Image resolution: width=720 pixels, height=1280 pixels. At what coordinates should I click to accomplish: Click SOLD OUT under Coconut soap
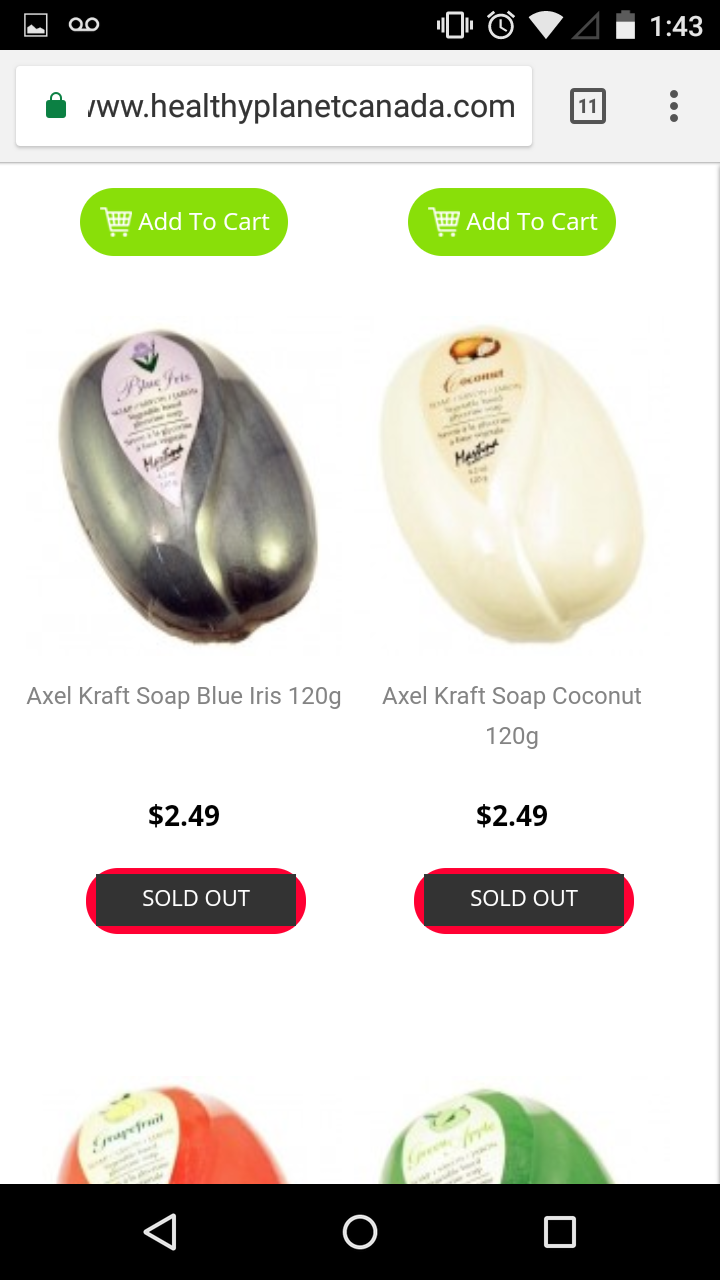point(524,900)
